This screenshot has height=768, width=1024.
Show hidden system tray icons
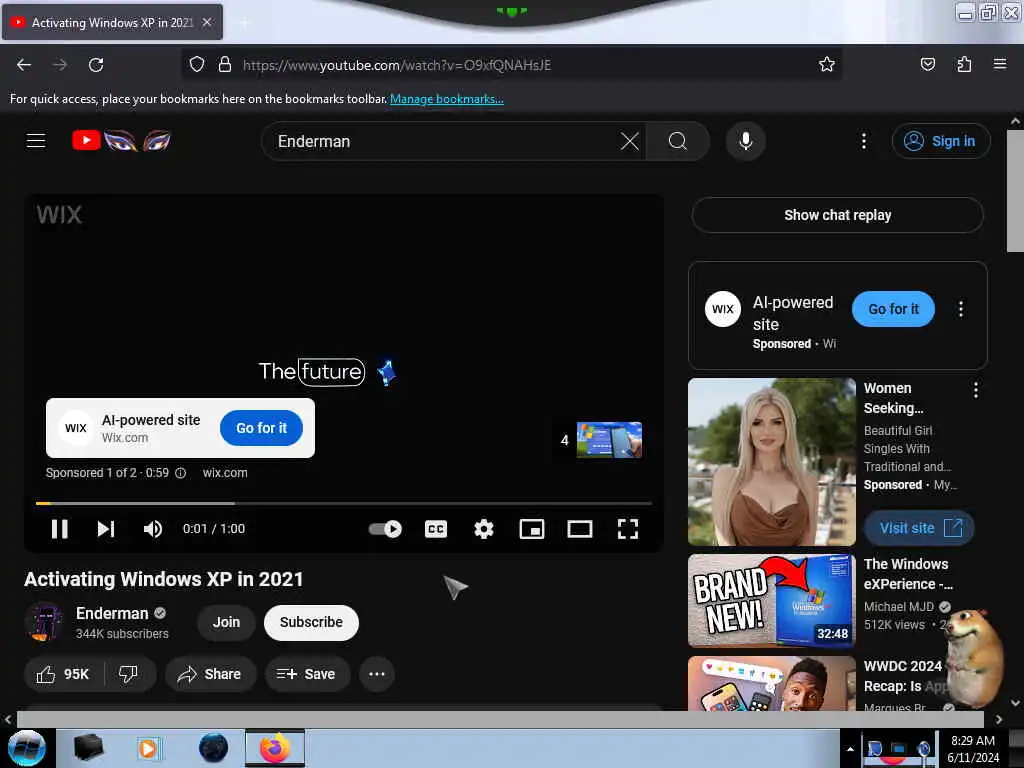click(x=850, y=749)
